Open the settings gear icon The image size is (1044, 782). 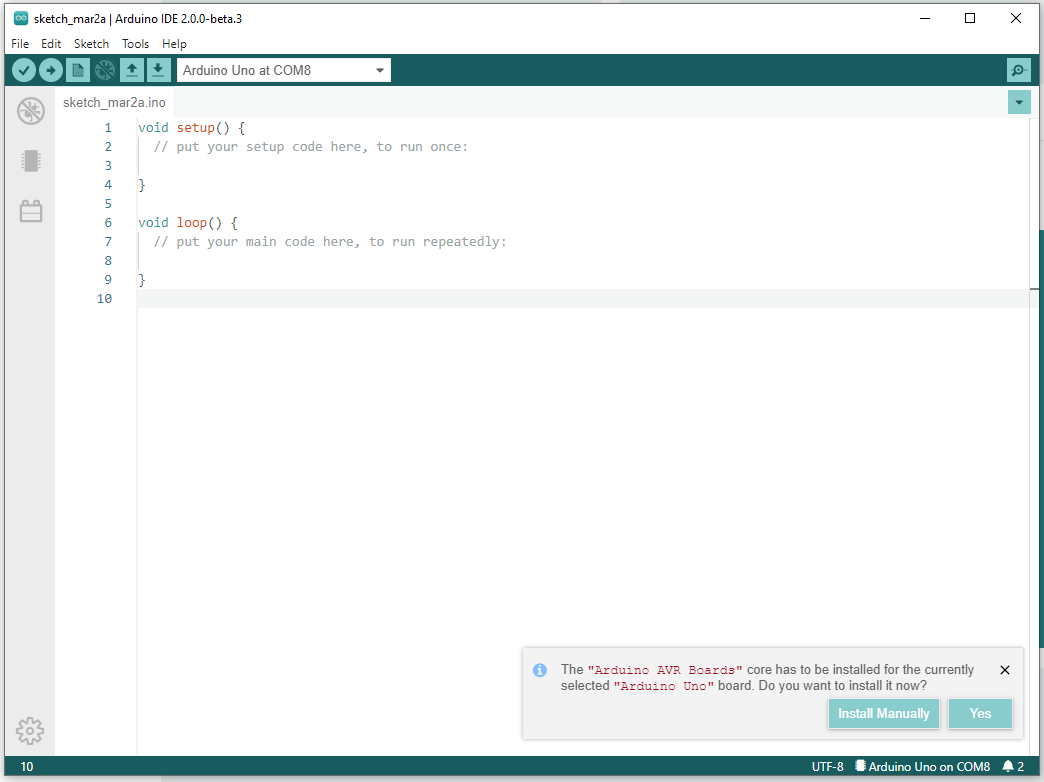click(x=30, y=731)
